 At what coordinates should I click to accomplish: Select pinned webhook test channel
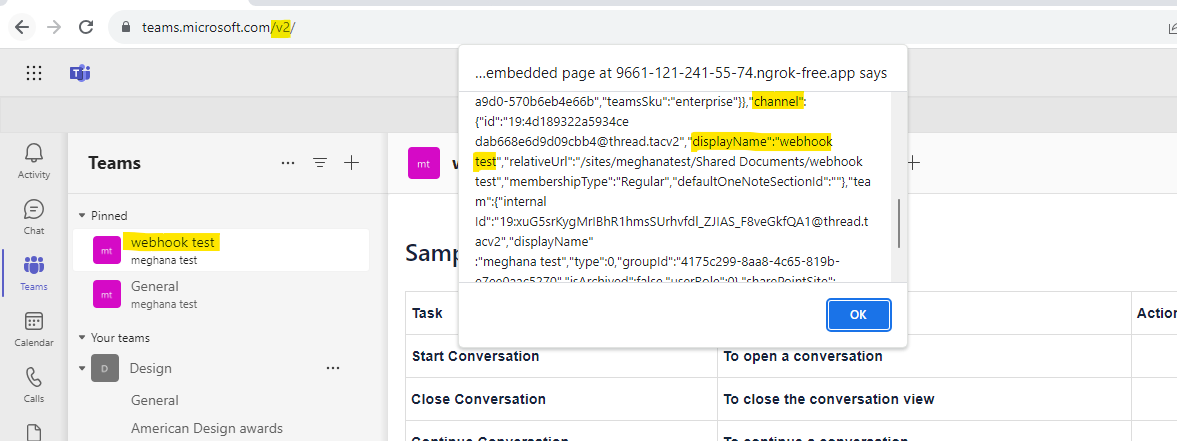(x=221, y=250)
